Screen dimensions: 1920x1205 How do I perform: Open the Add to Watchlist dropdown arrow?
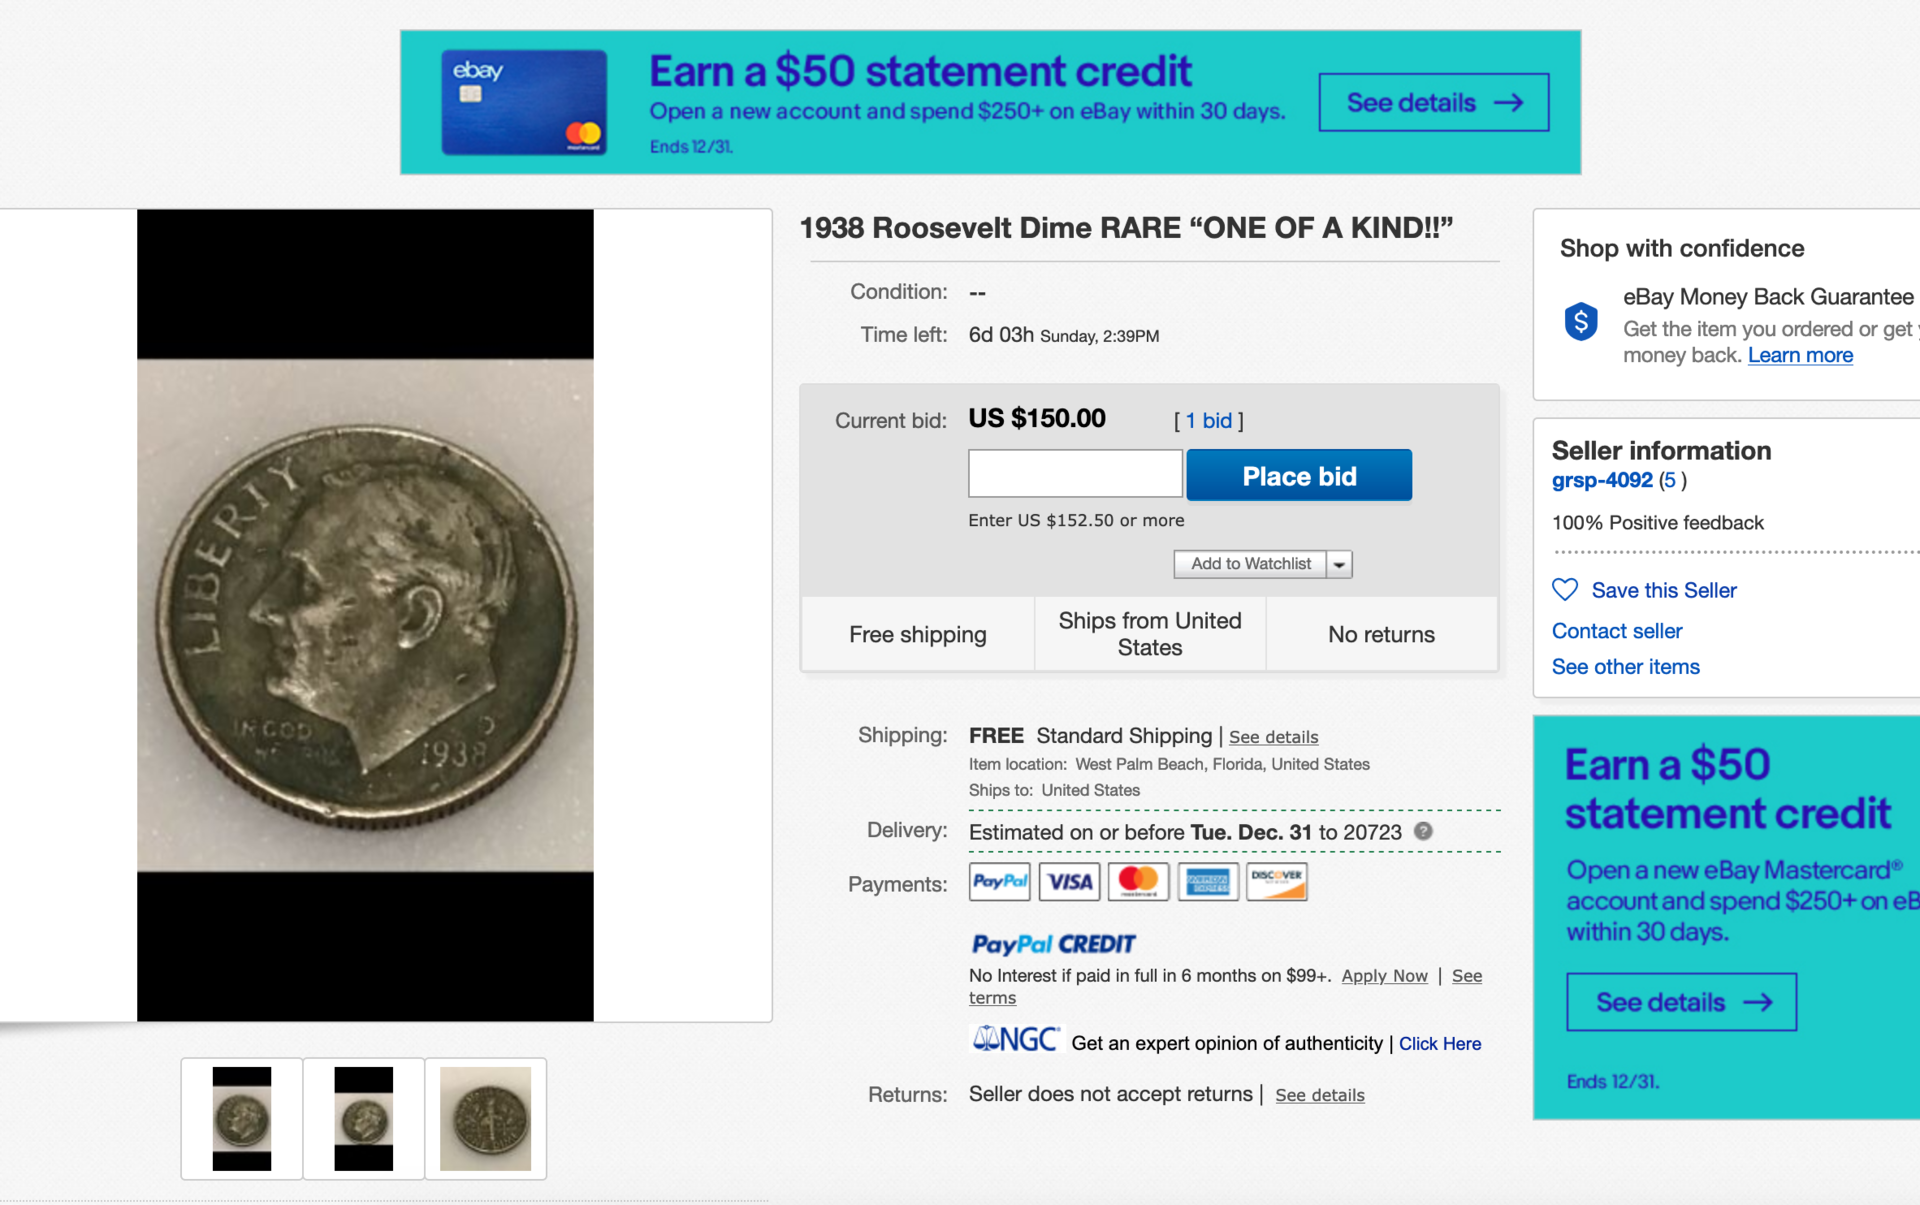[1339, 564]
